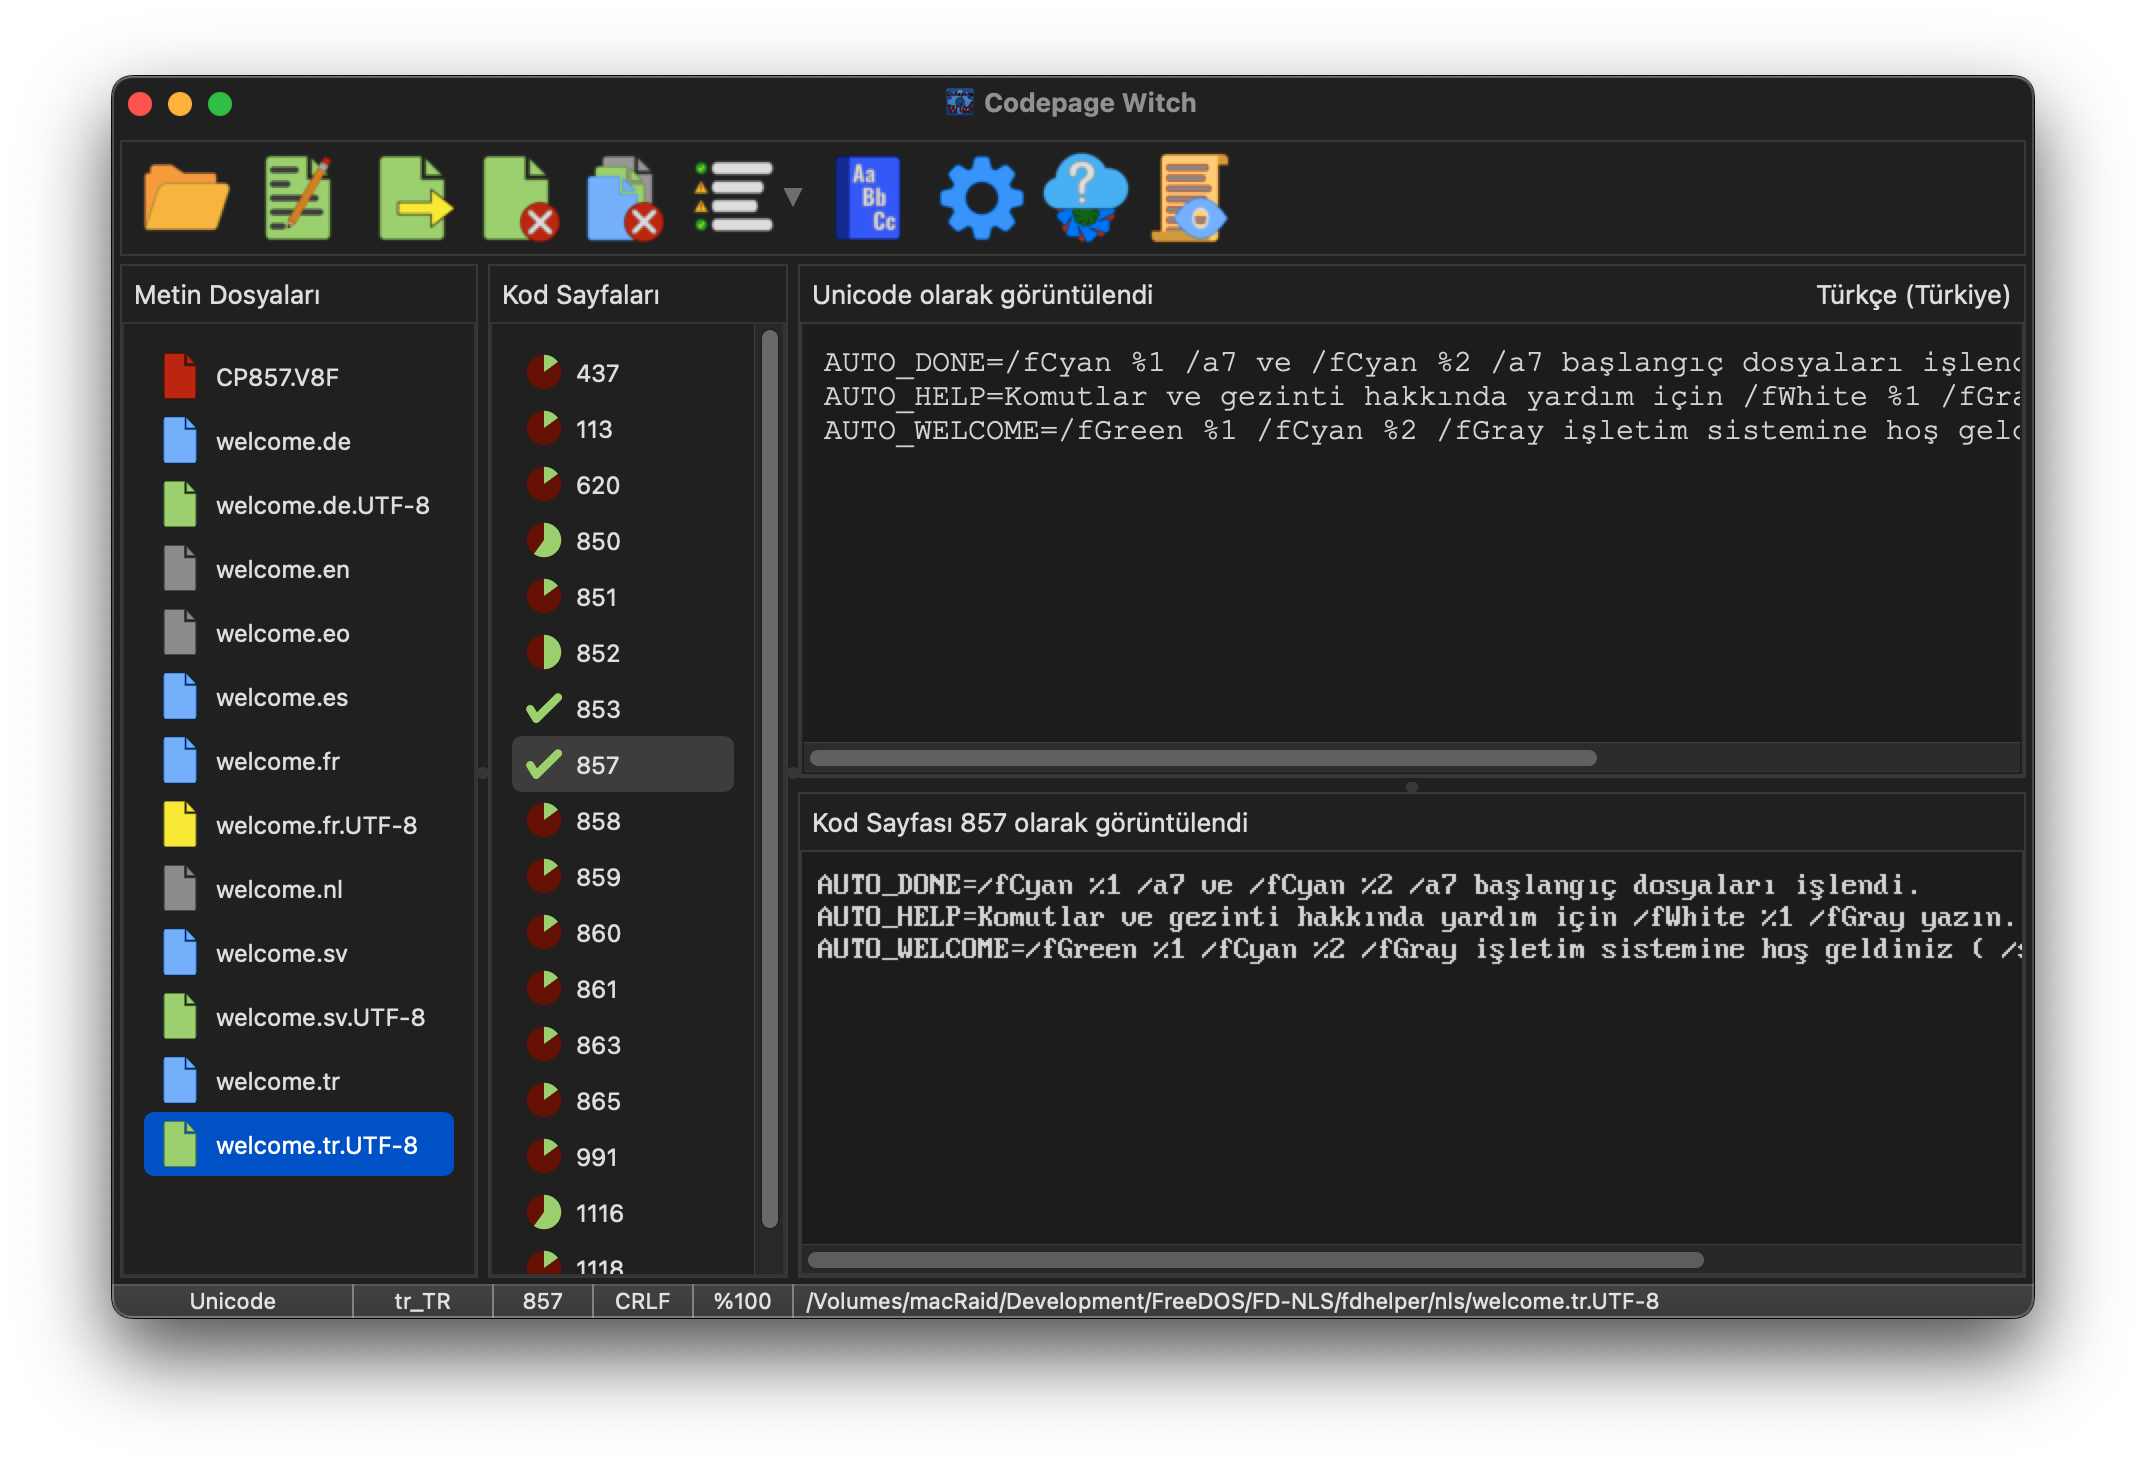
Task: Click the open folder toolbar icon
Action: coord(186,198)
